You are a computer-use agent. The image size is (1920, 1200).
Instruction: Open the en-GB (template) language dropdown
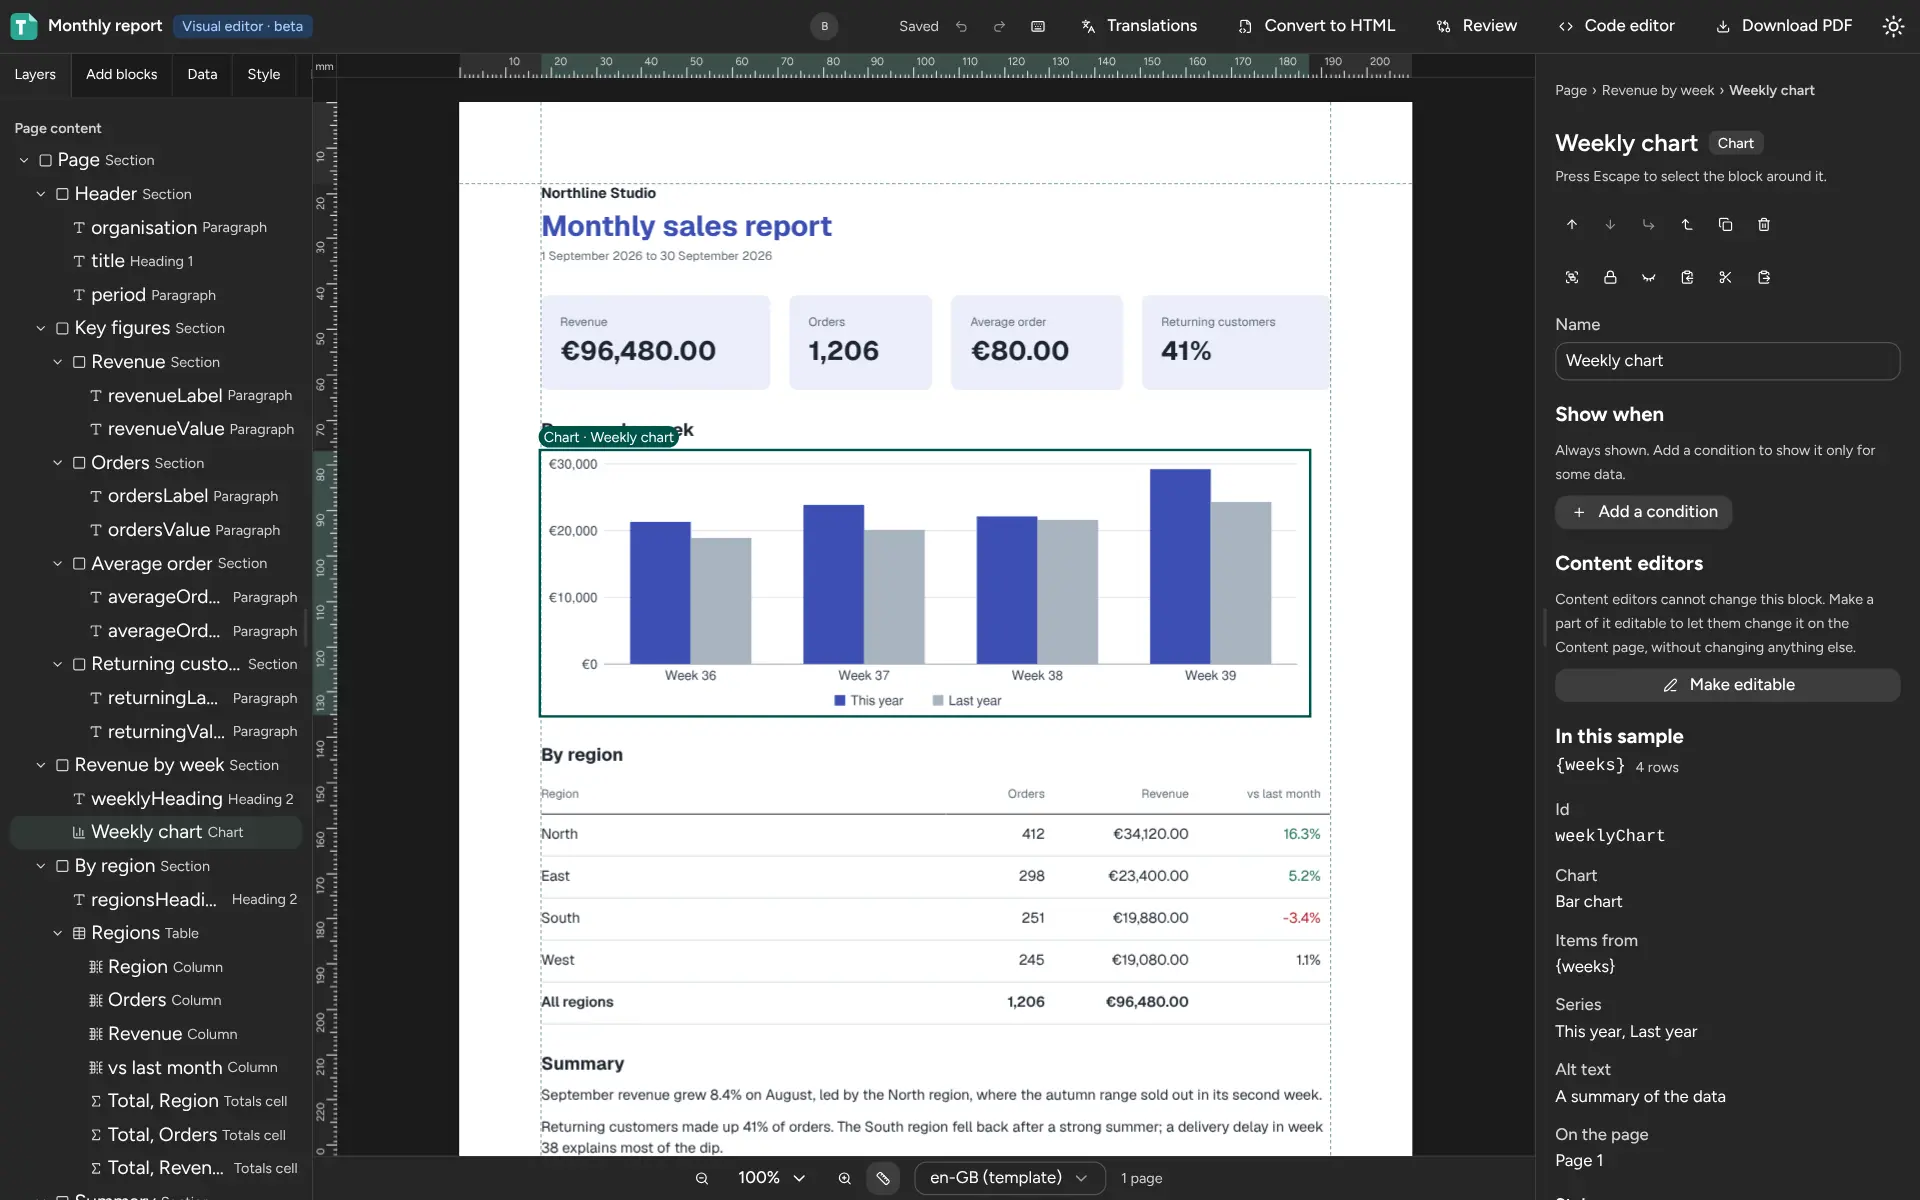pyautogui.click(x=1009, y=1178)
